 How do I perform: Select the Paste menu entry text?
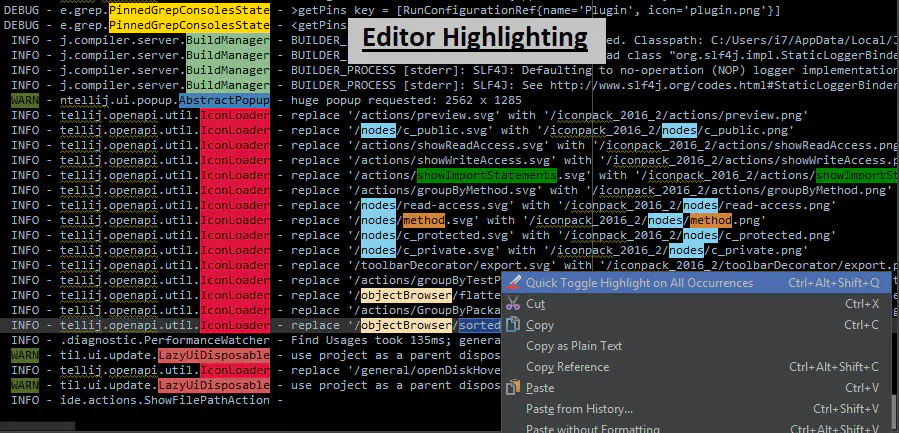(x=540, y=388)
